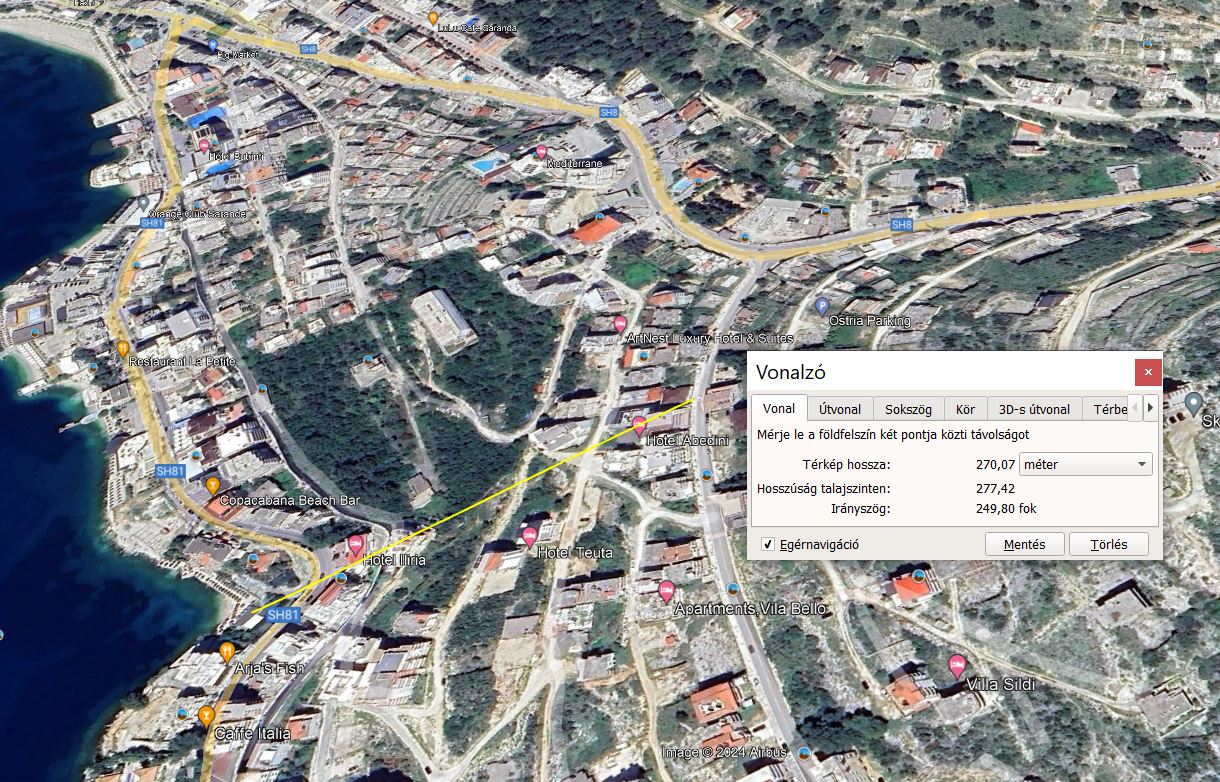Screen dimensions: 1220x782
Task: Switch to the Útvonal tab
Action: (840, 409)
